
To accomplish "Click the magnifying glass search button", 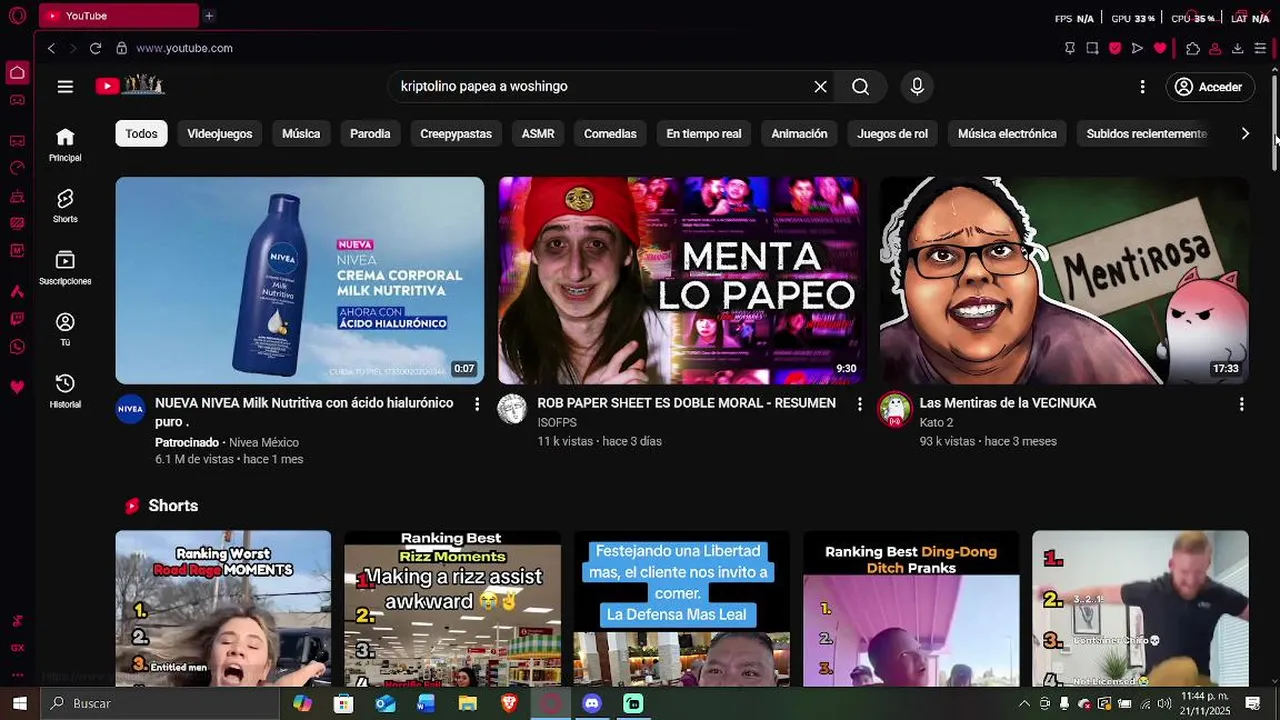I will 860,87.
